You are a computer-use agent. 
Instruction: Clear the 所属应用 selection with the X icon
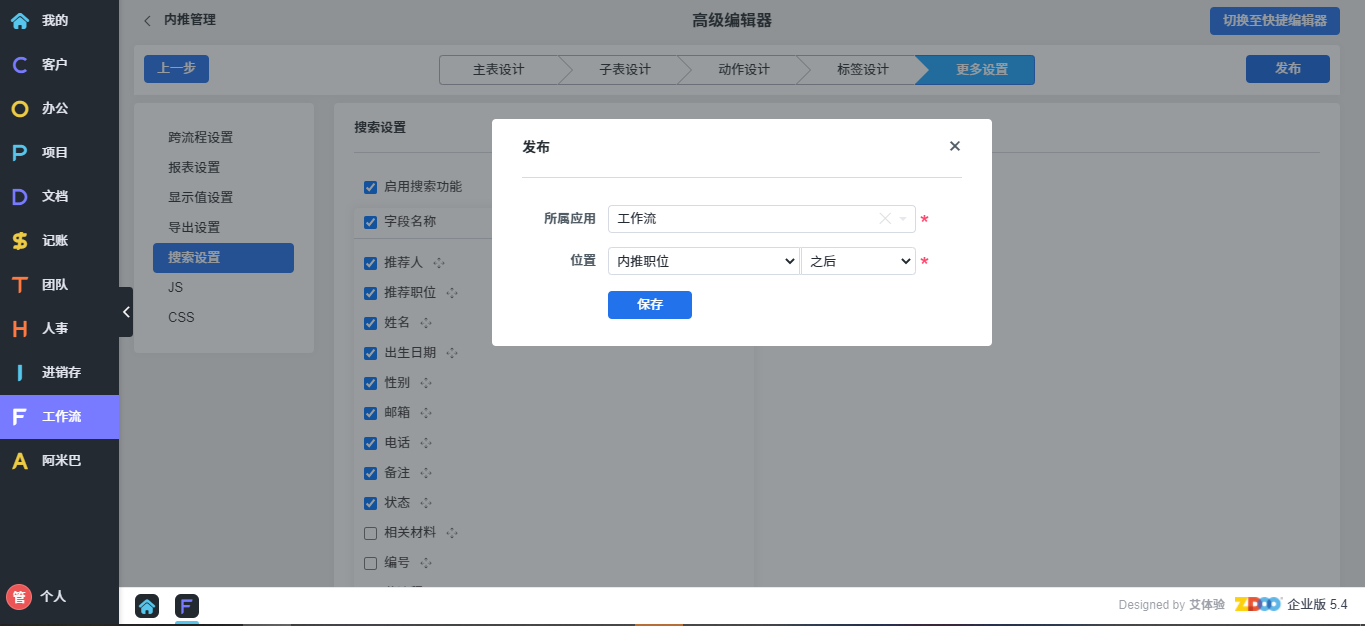point(884,219)
